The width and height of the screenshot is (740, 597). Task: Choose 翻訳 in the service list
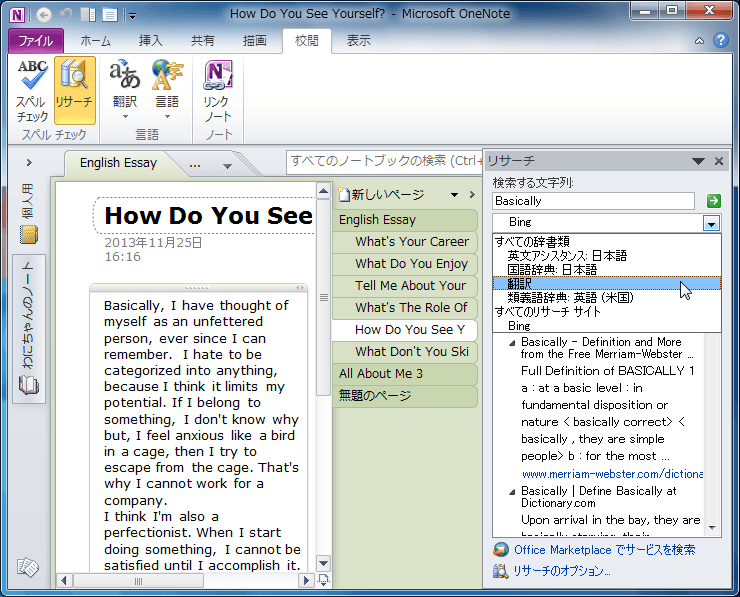tap(607, 283)
